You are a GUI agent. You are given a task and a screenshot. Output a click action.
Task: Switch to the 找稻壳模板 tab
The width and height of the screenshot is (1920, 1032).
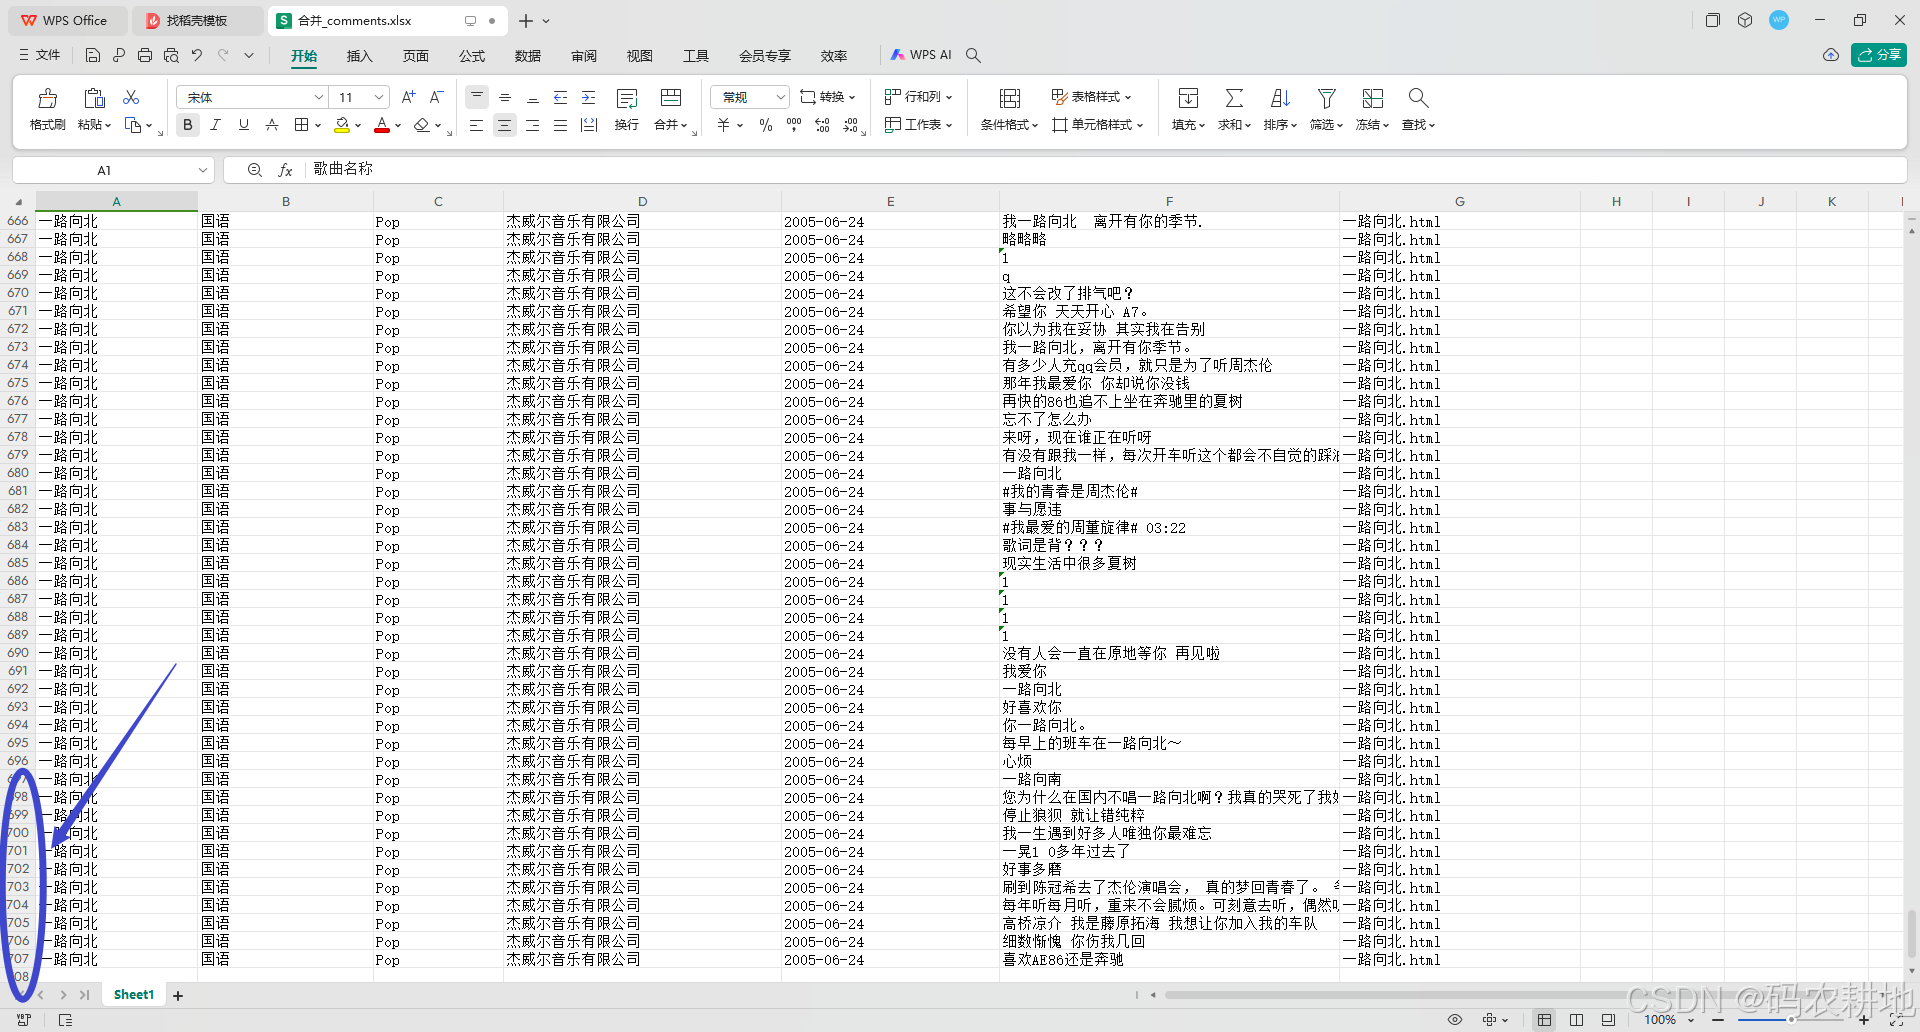197,20
